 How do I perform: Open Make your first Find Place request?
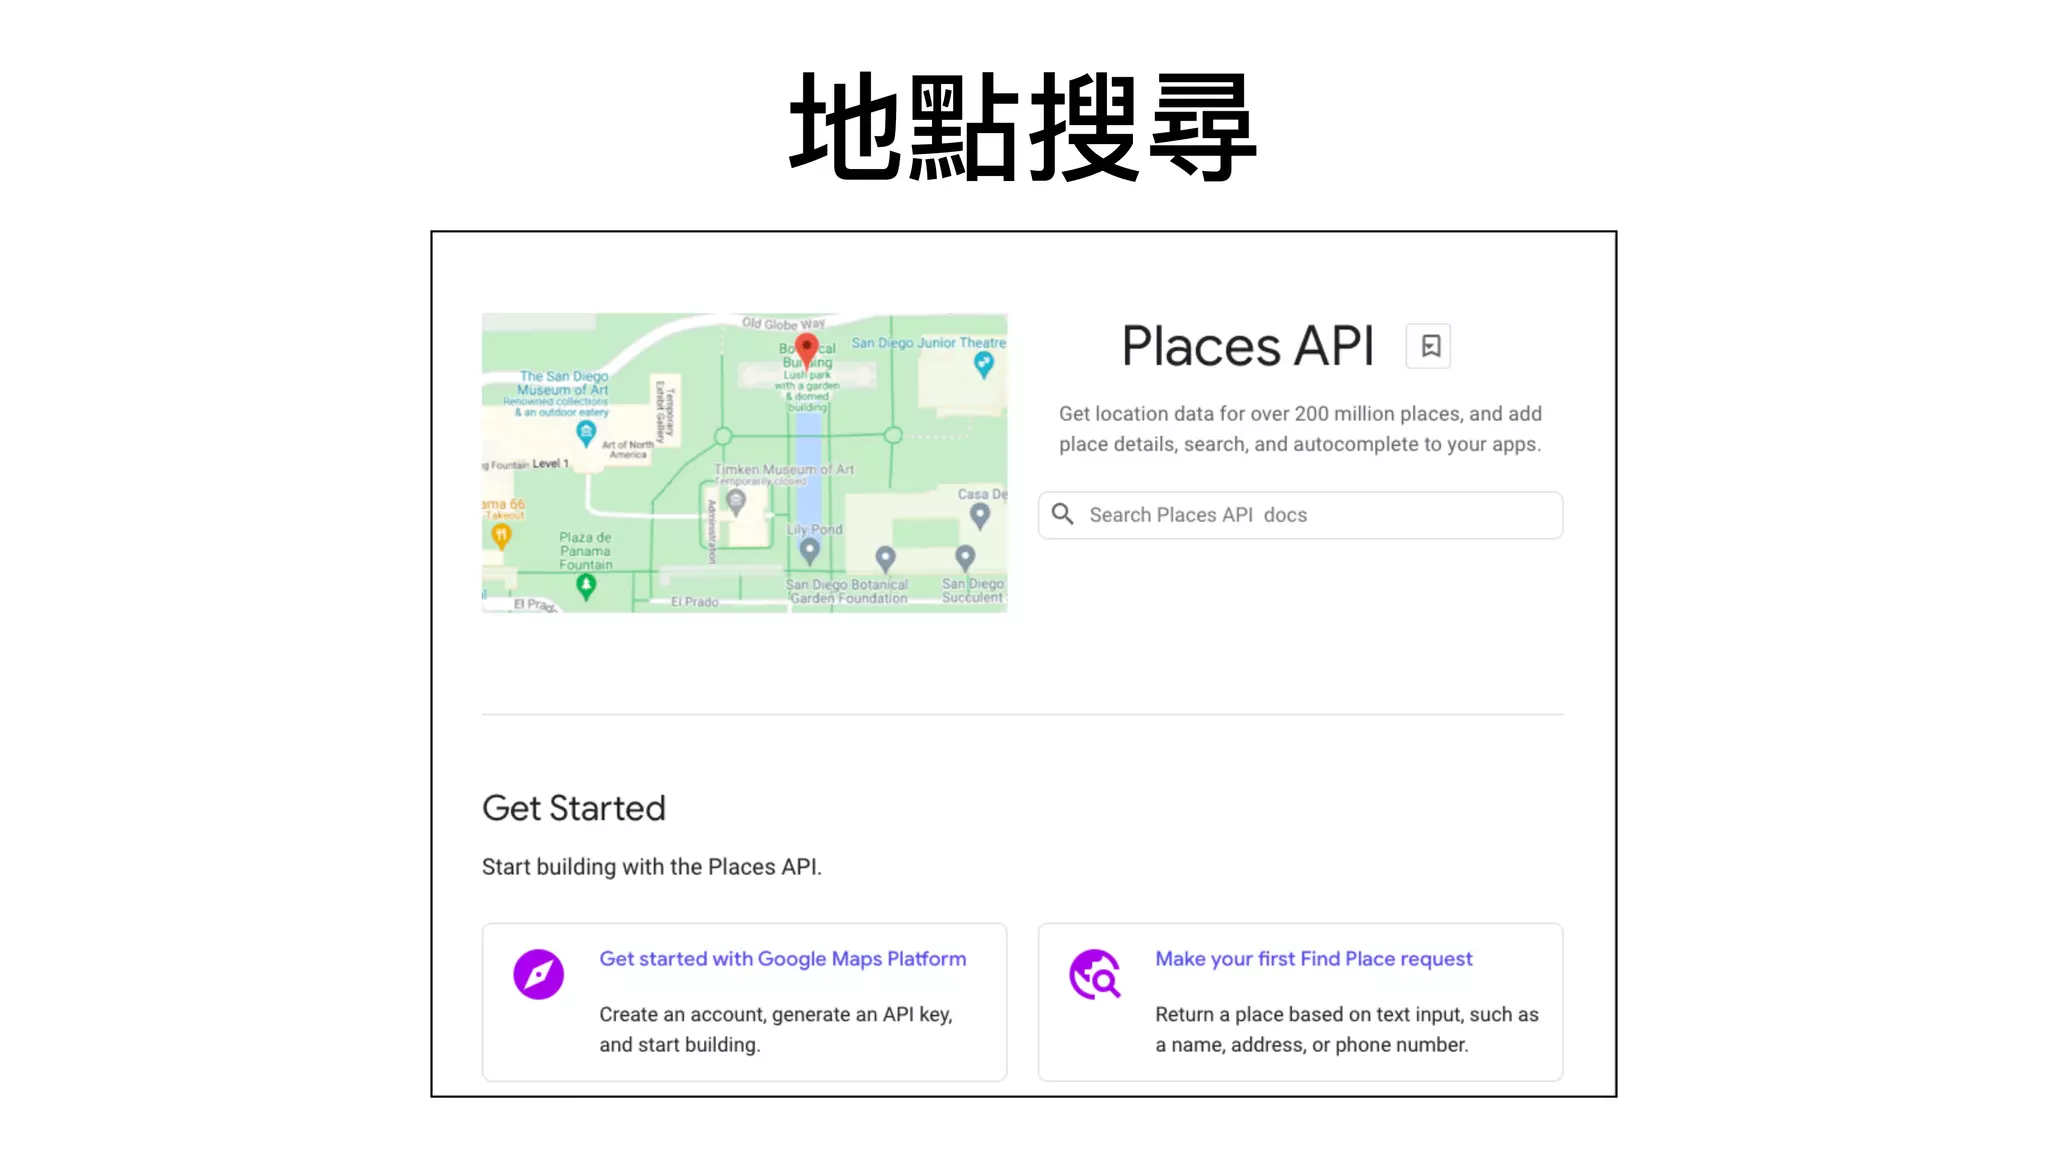pos(1313,959)
